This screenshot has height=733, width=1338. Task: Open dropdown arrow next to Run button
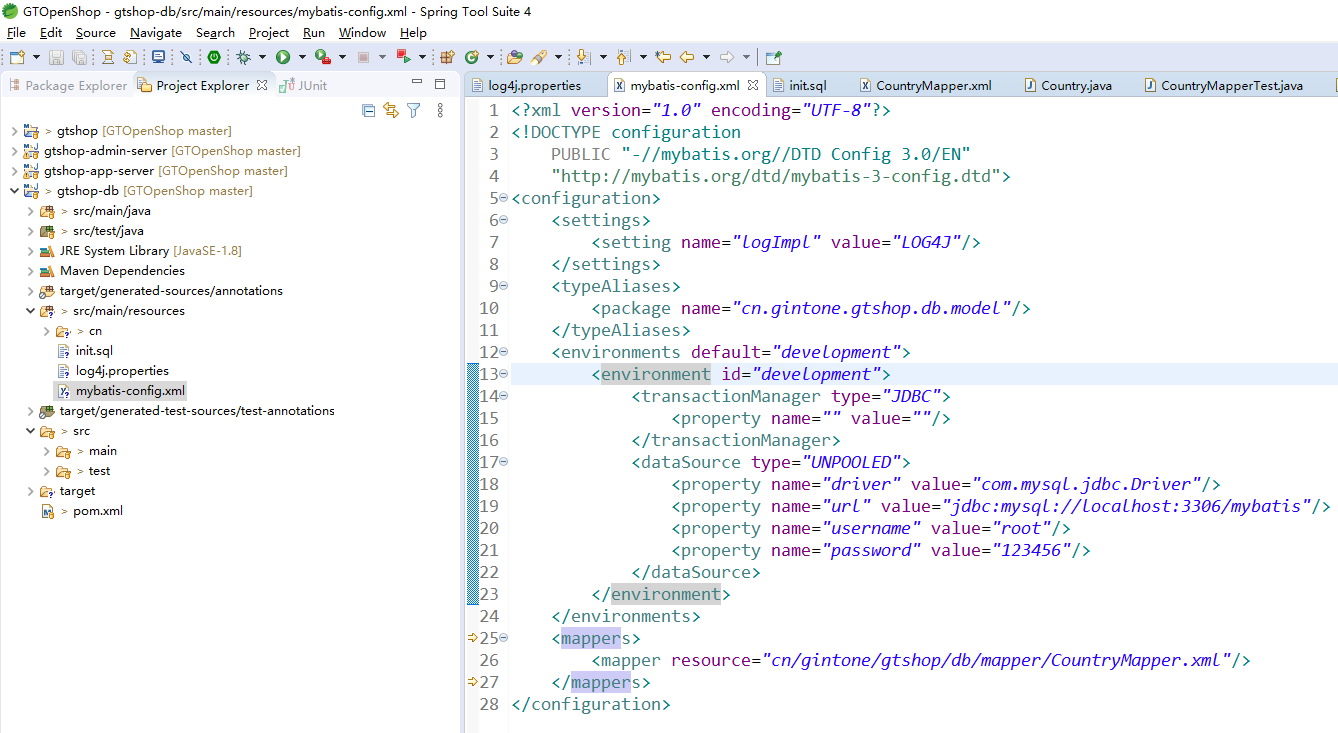(x=301, y=58)
